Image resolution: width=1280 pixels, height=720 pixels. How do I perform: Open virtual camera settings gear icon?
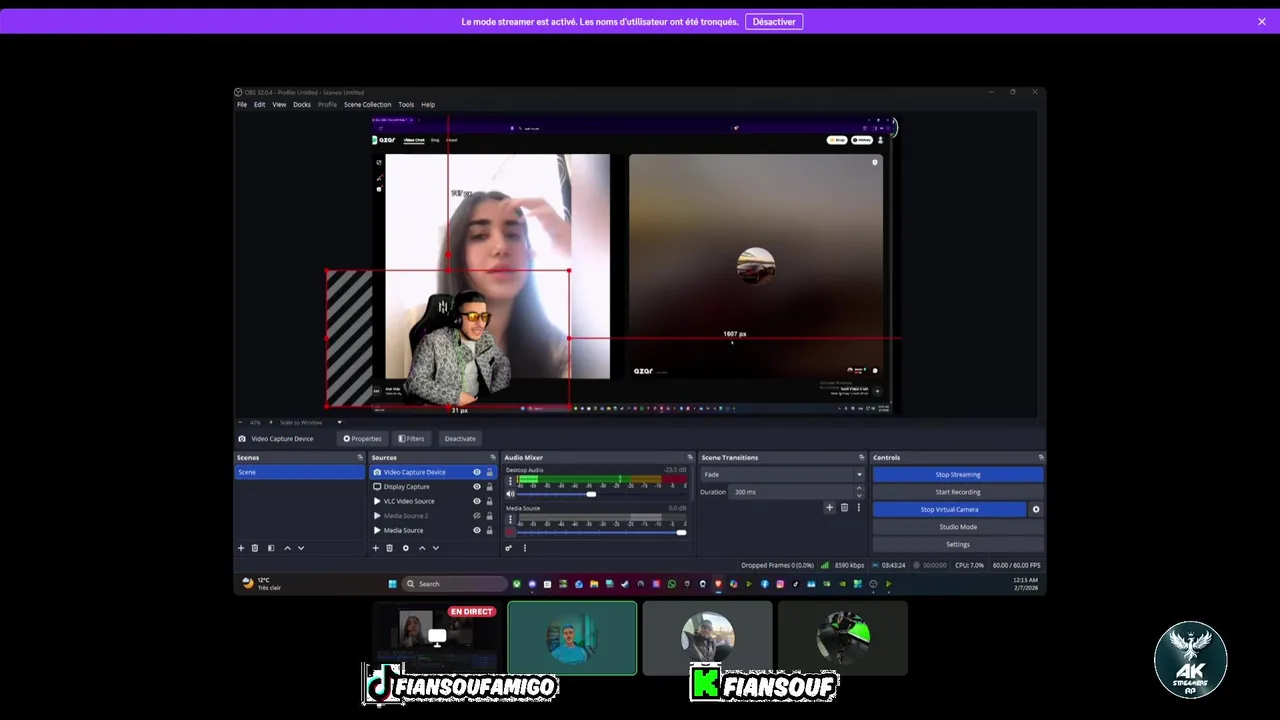coord(1036,510)
